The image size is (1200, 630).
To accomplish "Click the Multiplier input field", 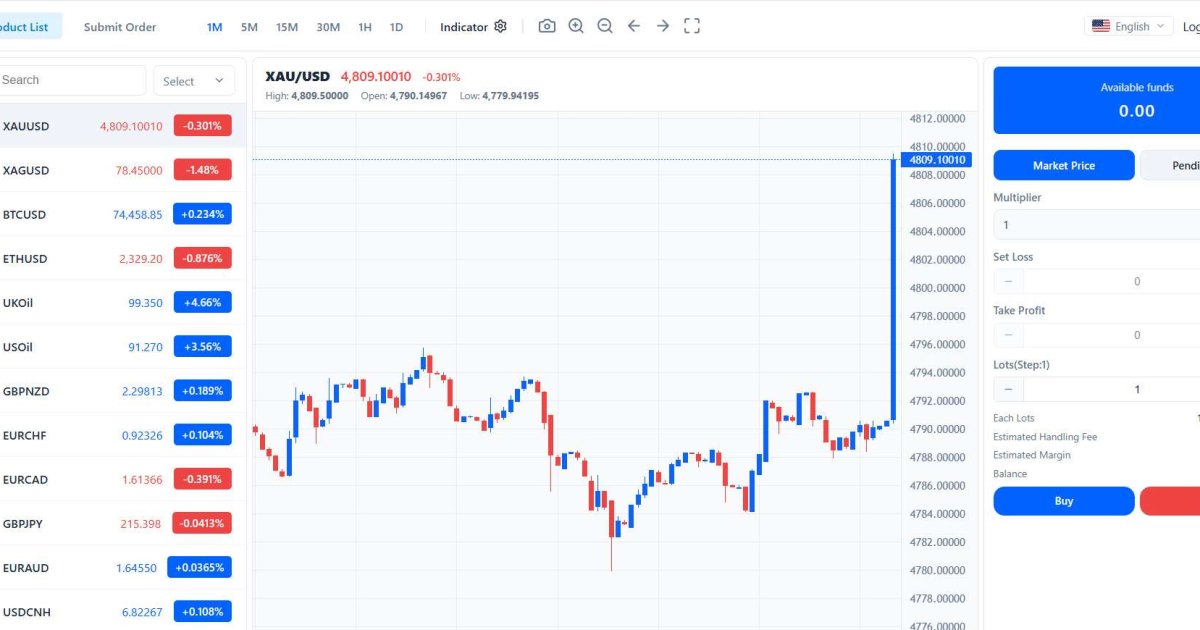I will click(x=1096, y=225).
